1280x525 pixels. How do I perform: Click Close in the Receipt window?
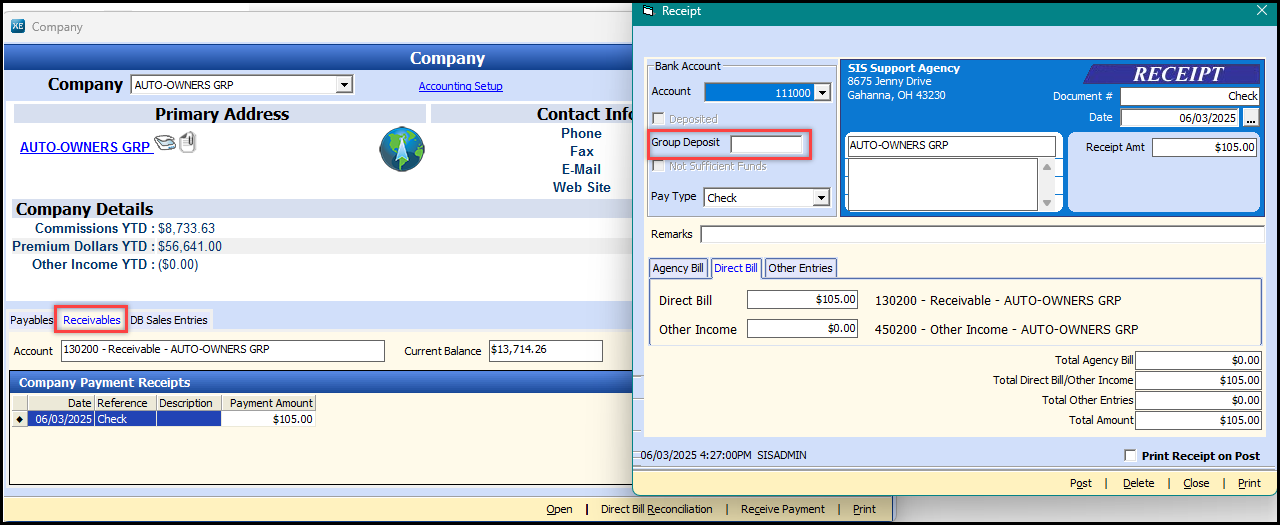[1196, 483]
